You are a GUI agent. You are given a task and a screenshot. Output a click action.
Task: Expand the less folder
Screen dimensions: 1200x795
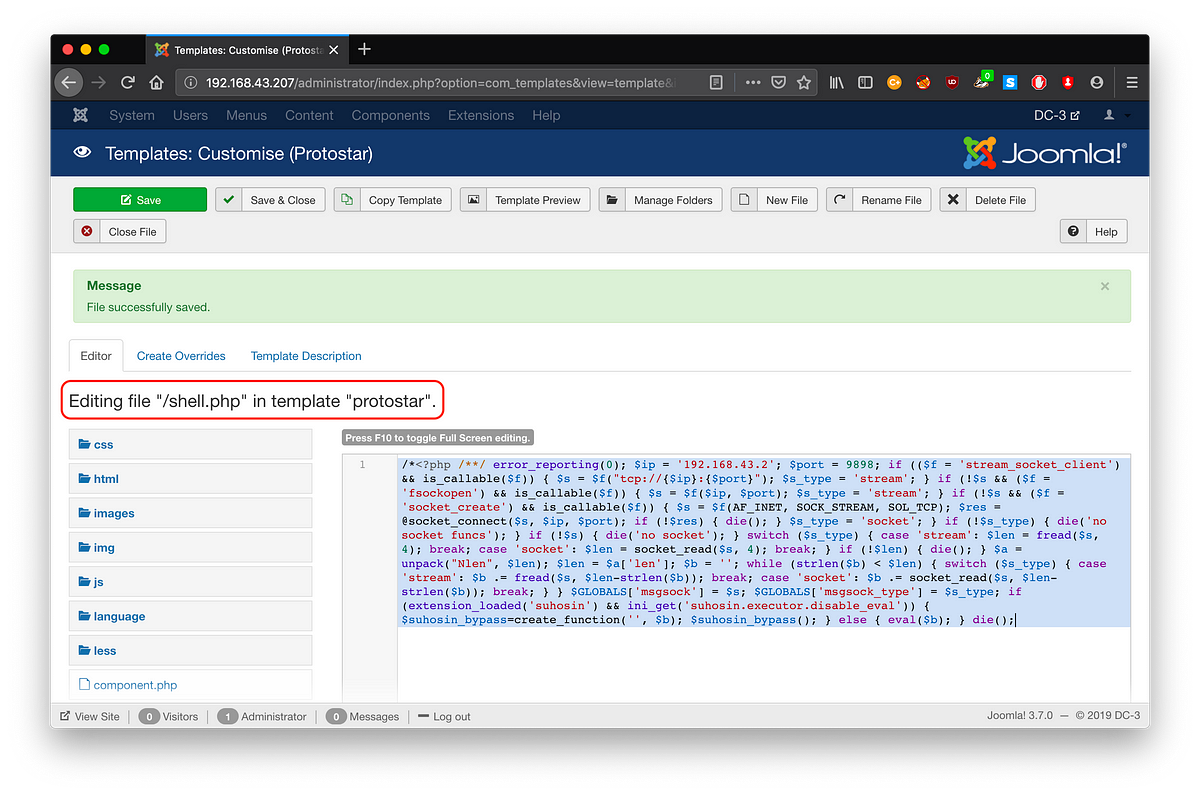click(190, 651)
